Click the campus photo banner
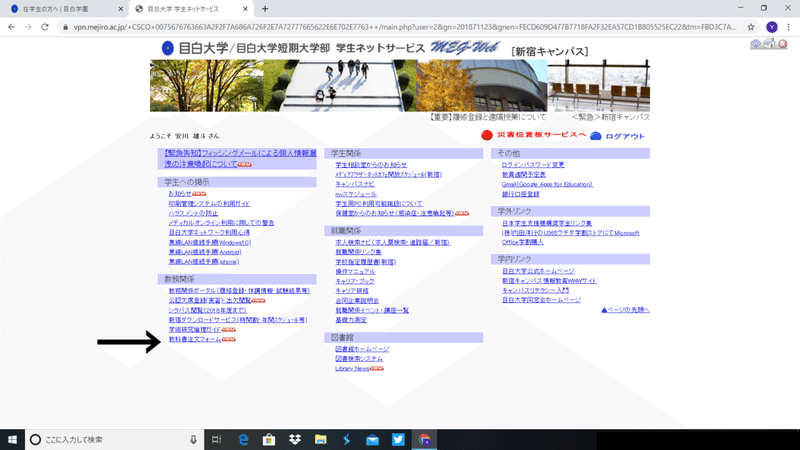 399,85
